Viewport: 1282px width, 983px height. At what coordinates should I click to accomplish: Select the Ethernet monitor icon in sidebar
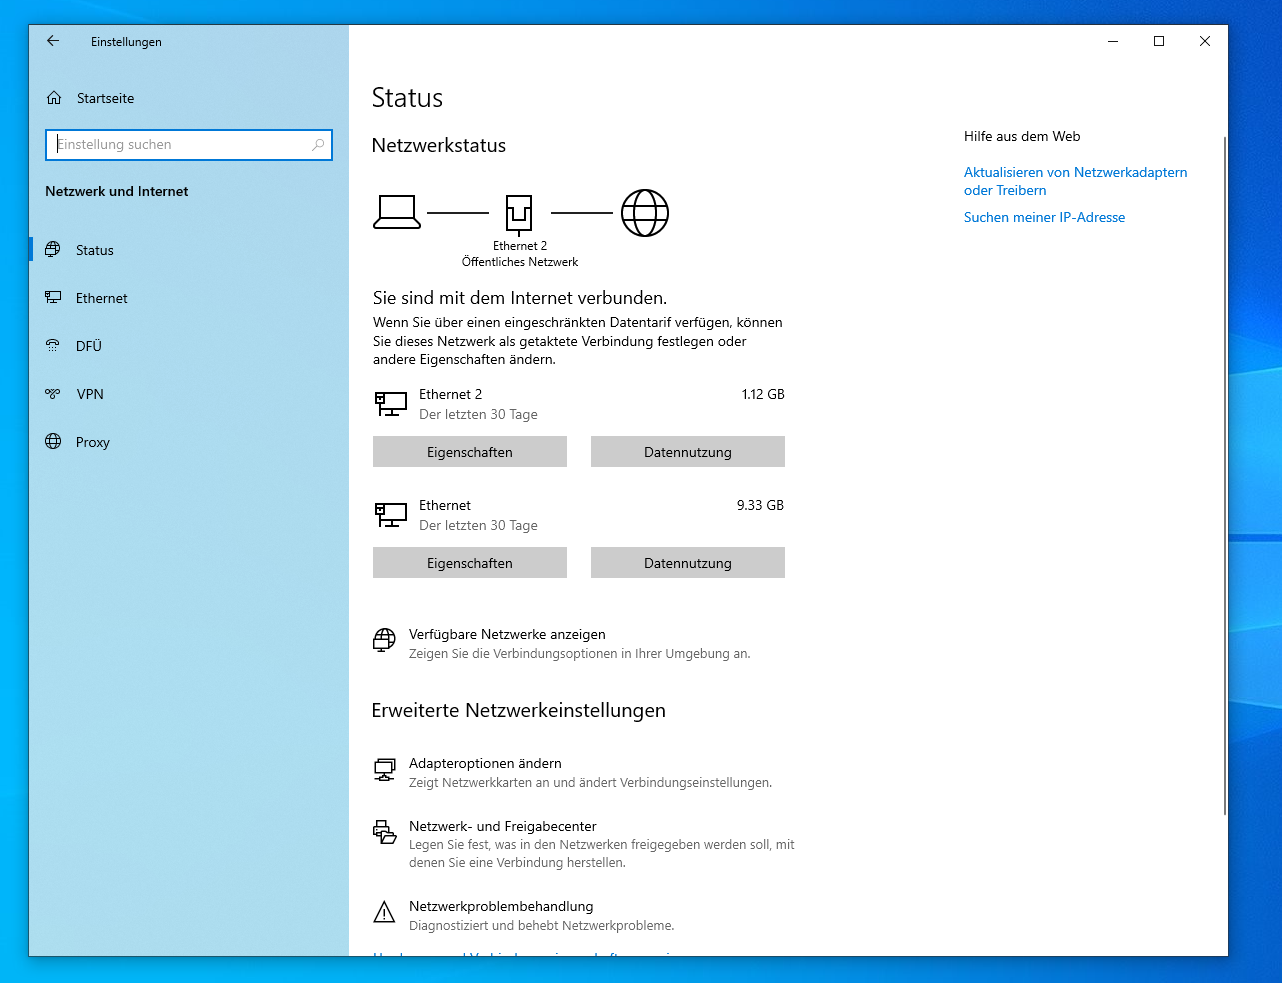(53, 297)
